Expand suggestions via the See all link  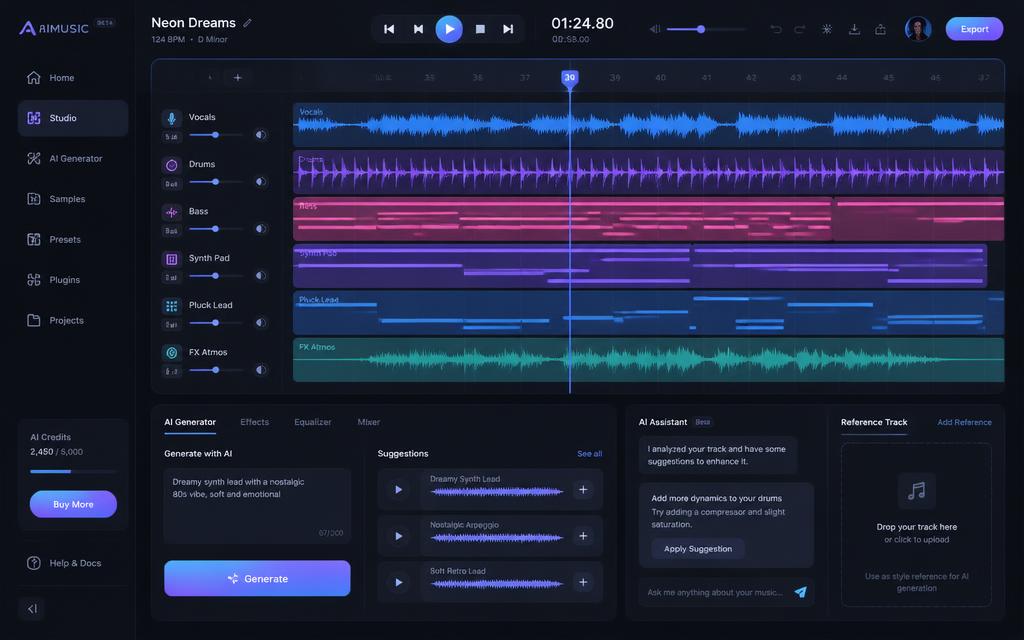tap(589, 453)
